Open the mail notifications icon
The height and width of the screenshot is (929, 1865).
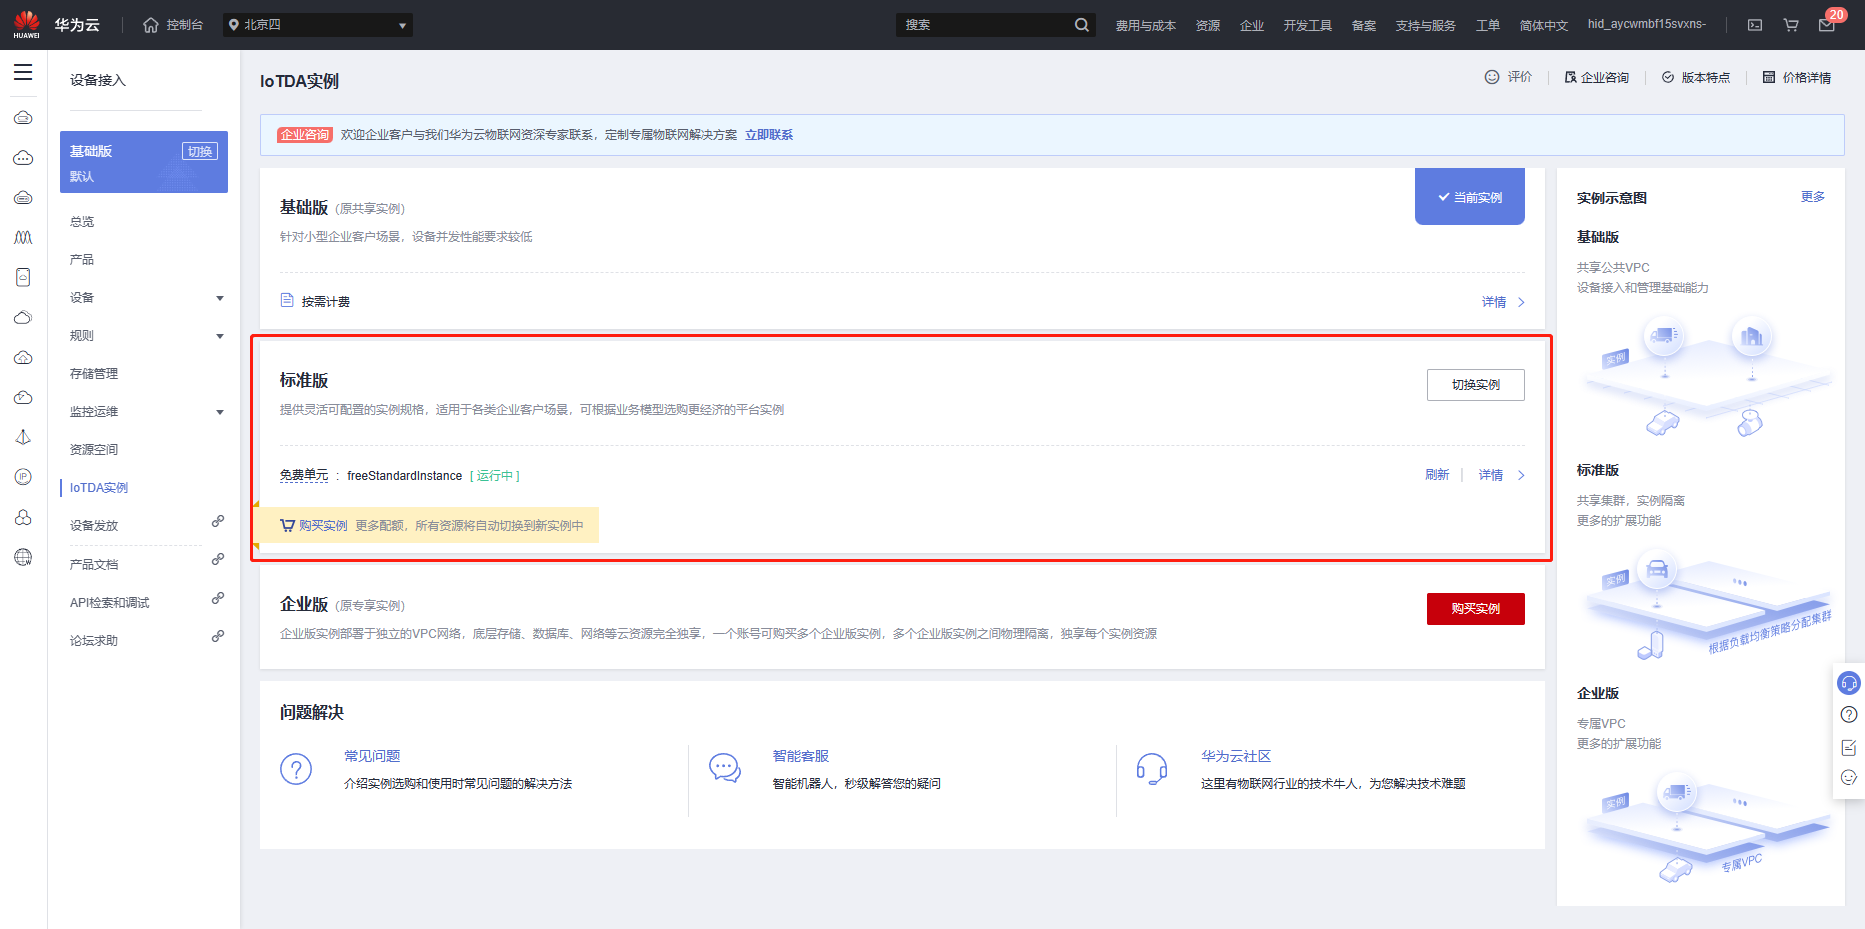[x=1827, y=25]
